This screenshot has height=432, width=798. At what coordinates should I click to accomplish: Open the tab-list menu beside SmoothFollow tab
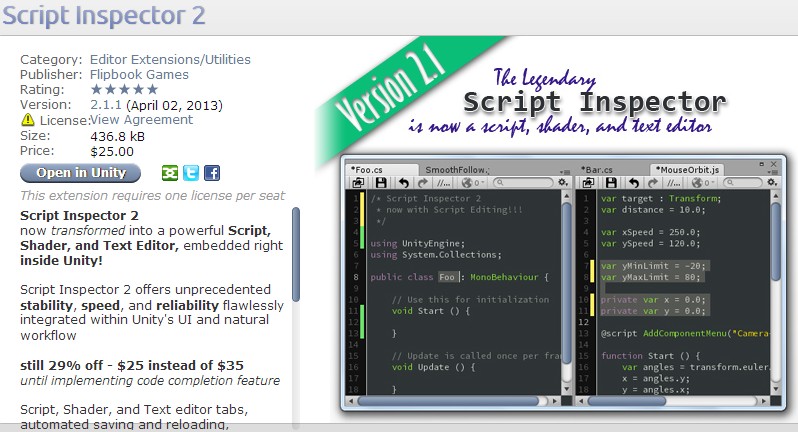pyautogui.click(x=565, y=172)
